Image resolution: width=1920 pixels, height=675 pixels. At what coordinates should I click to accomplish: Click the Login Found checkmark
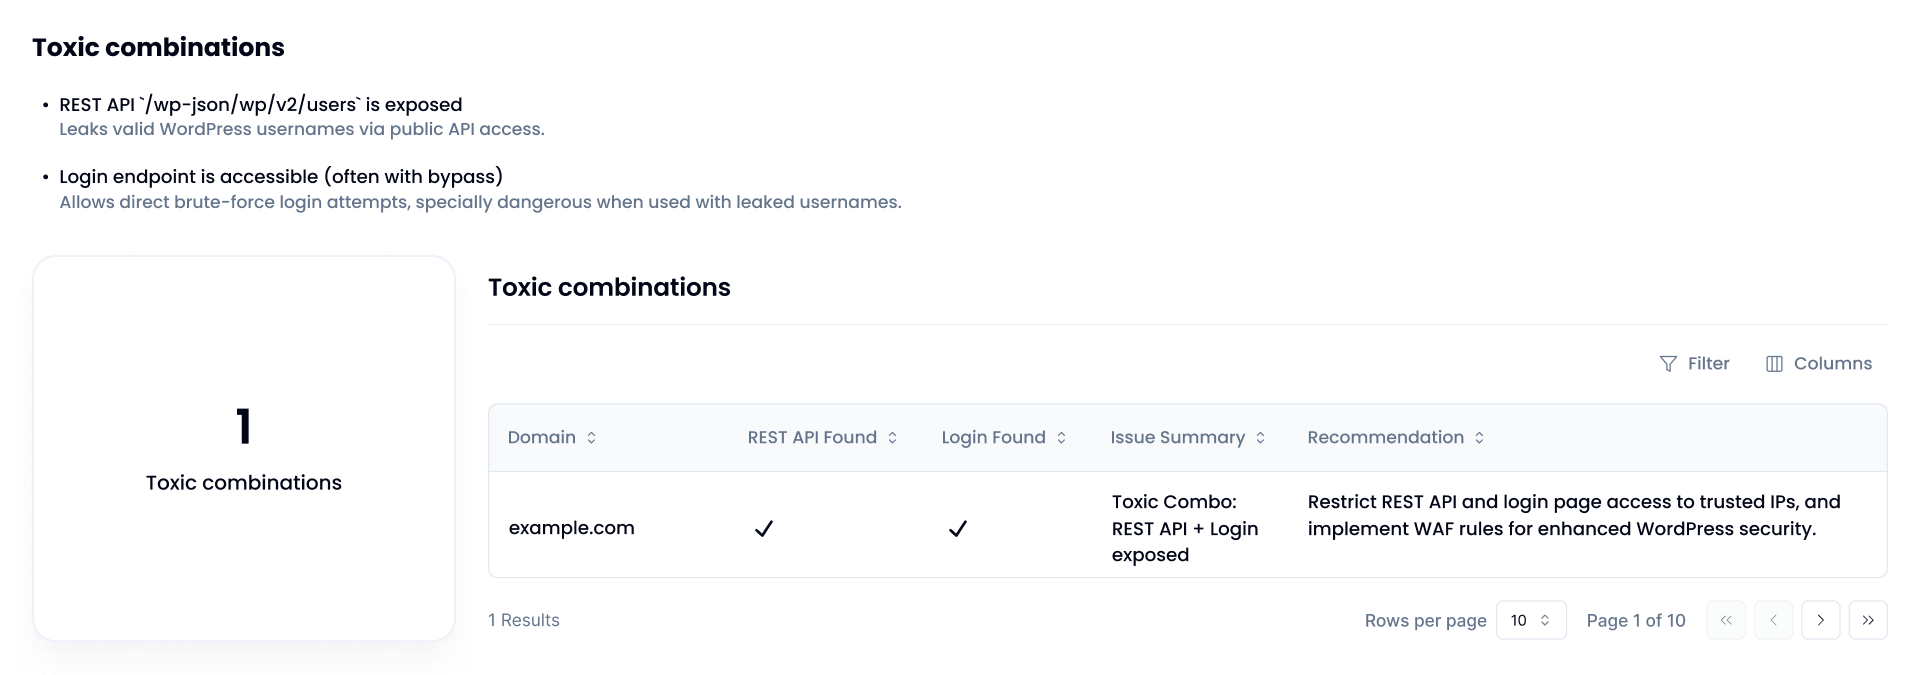(x=958, y=528)
